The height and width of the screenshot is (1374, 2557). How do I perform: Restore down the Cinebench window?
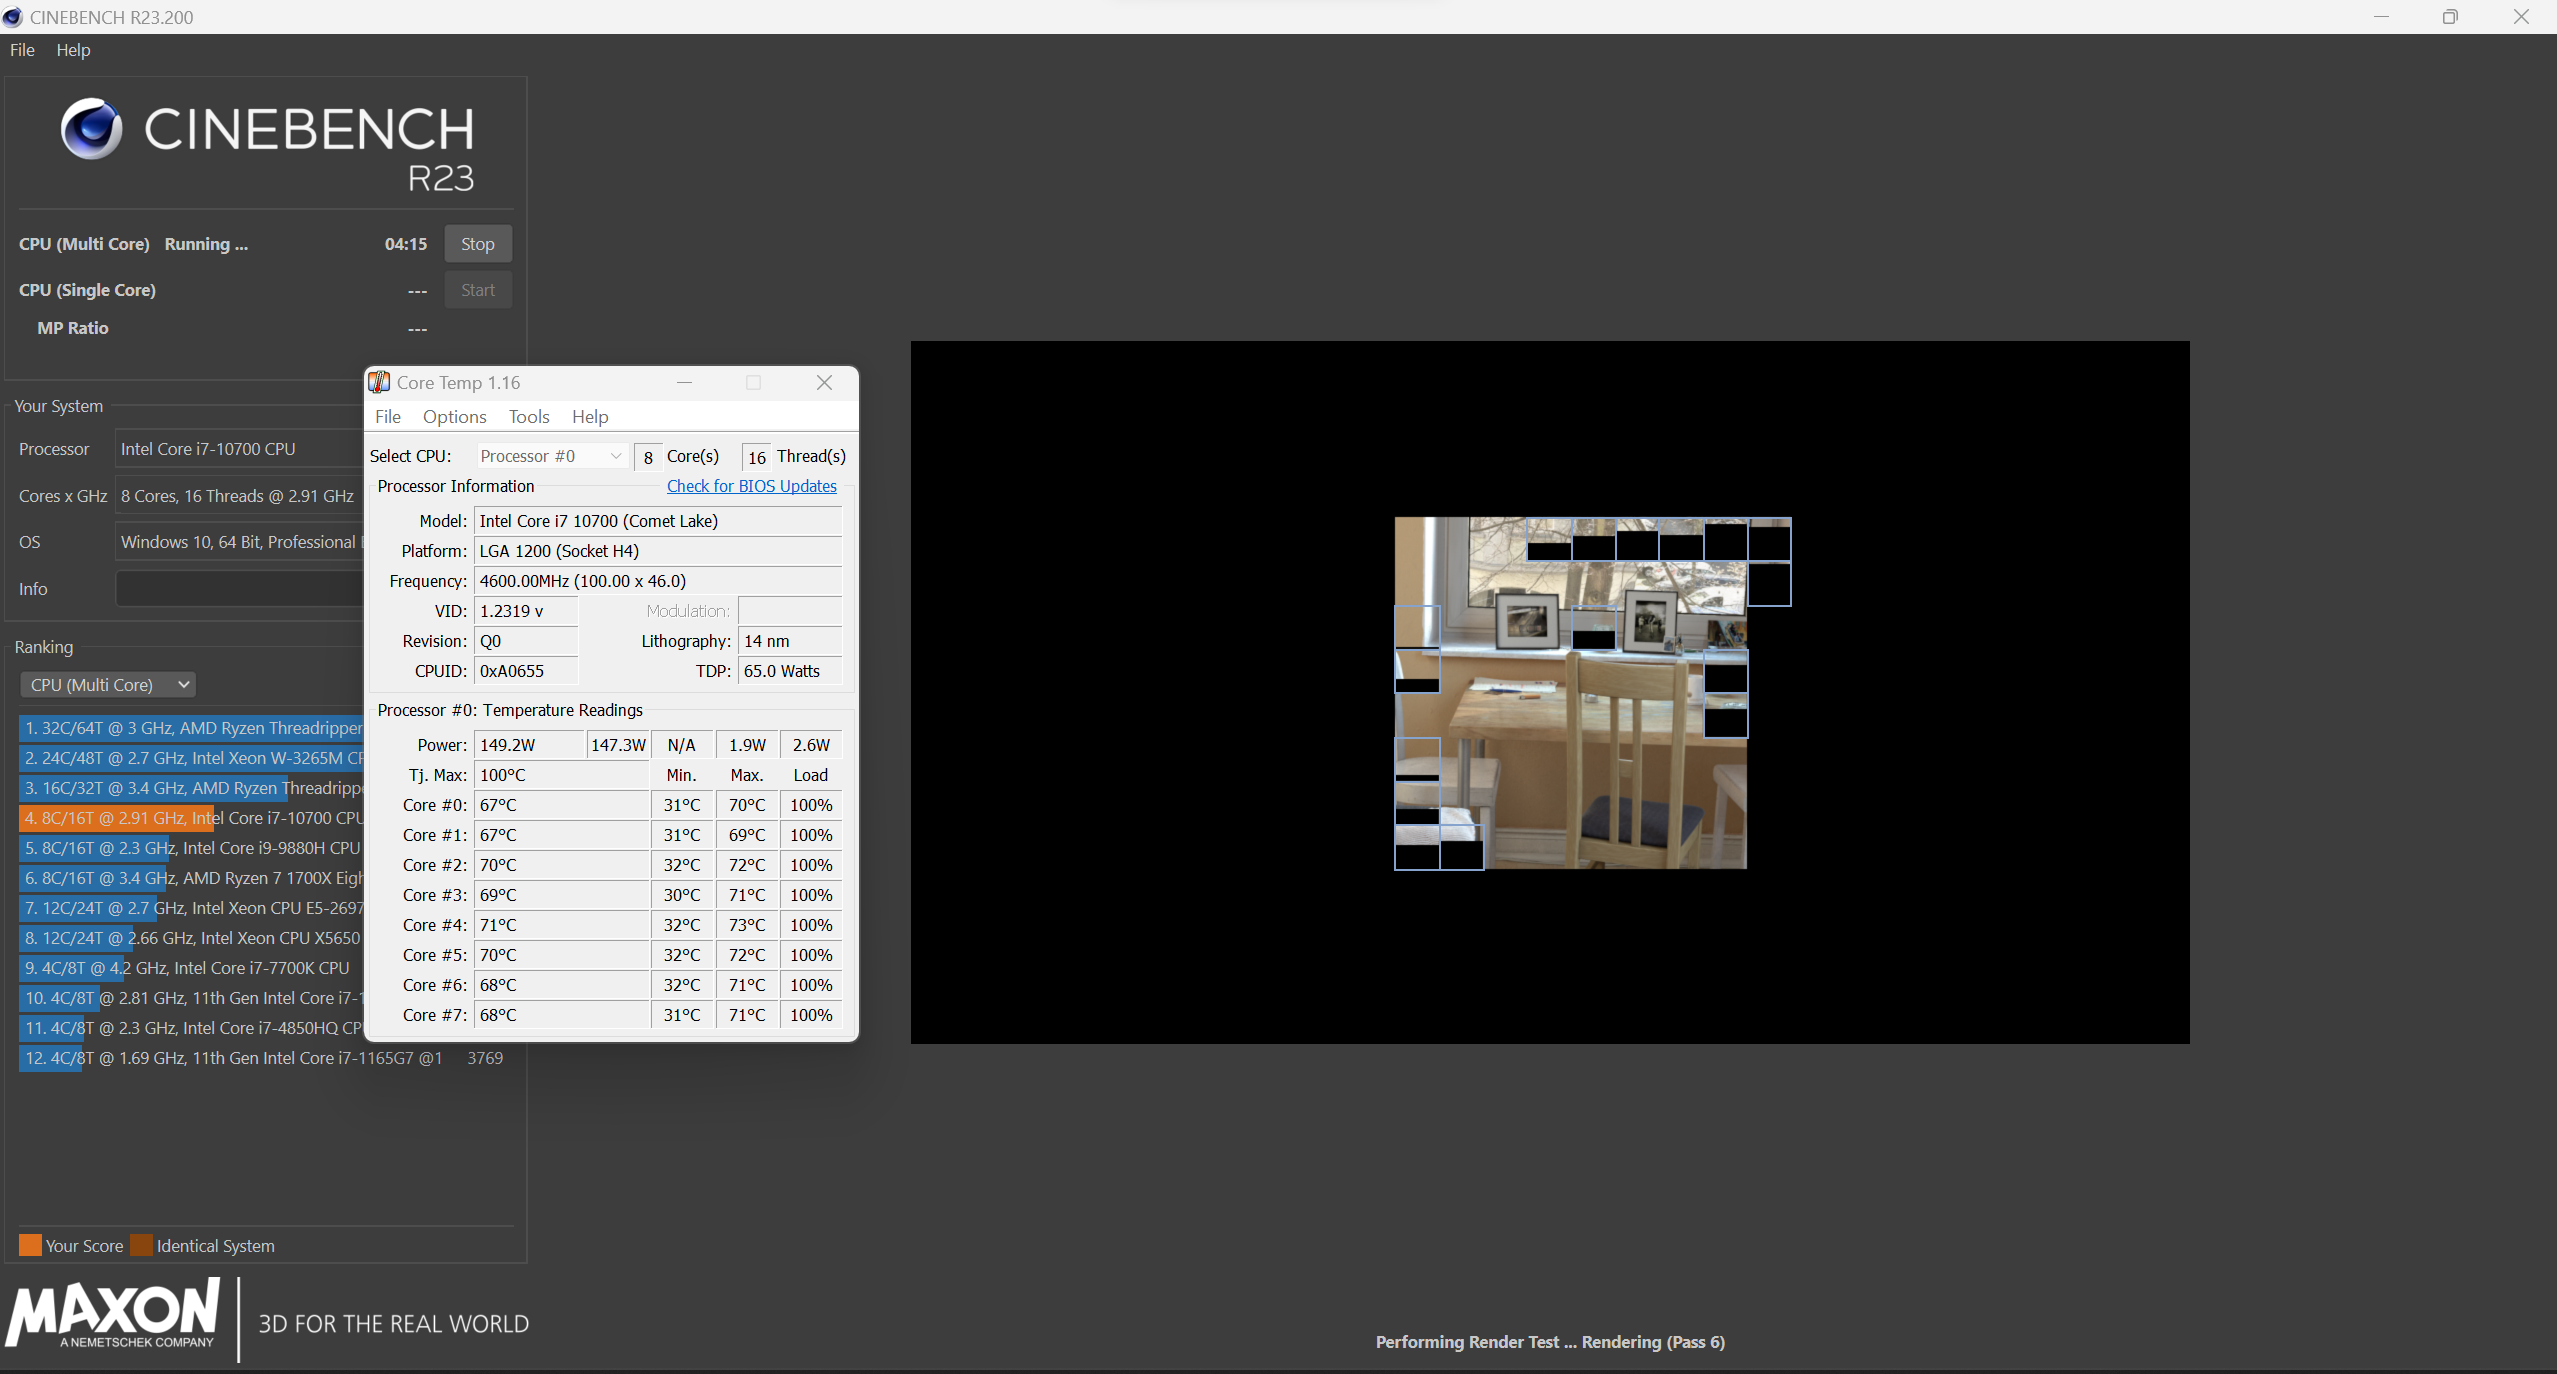click(x=2449, y=17)
